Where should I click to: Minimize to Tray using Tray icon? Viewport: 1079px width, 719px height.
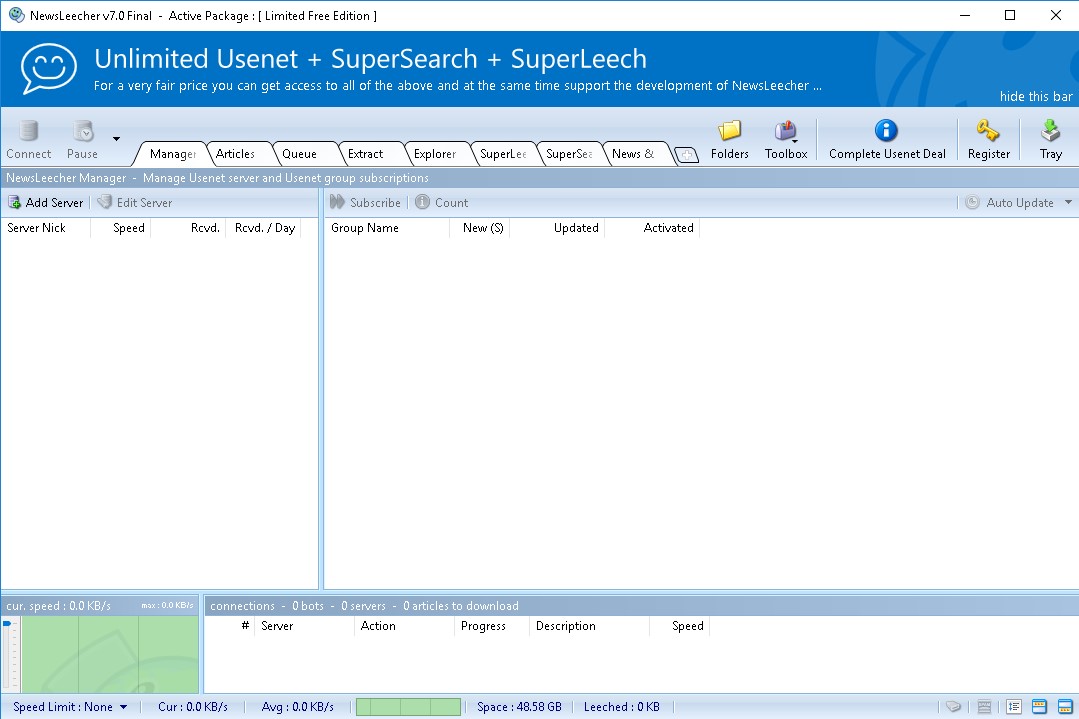1051,130
